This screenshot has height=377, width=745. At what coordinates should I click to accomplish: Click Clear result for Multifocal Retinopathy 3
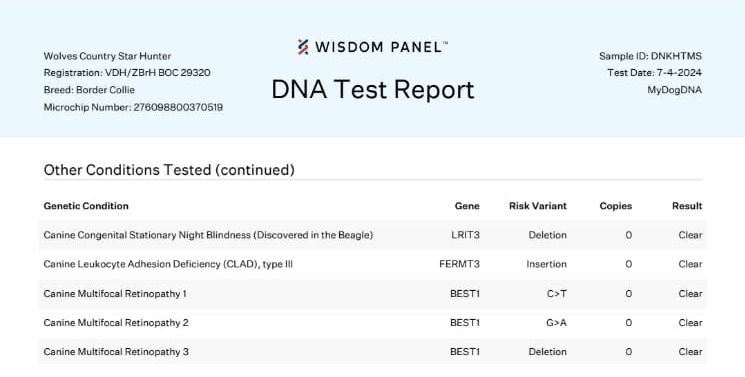[690, 352]
